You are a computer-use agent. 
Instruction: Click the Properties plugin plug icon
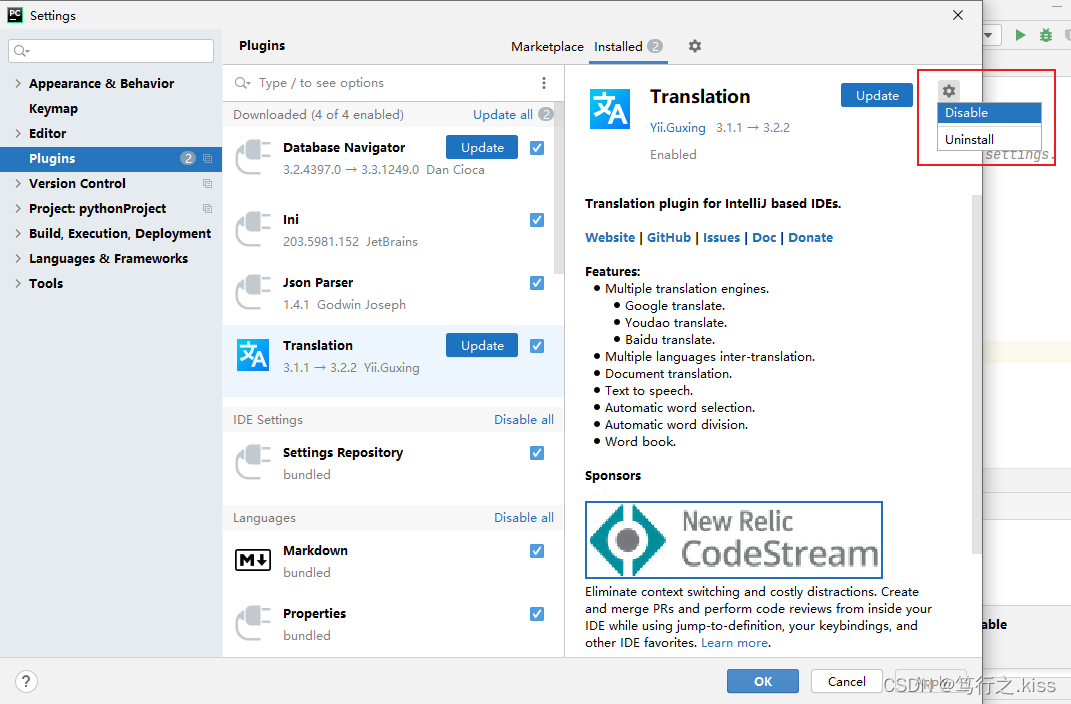tap(253, 623)
